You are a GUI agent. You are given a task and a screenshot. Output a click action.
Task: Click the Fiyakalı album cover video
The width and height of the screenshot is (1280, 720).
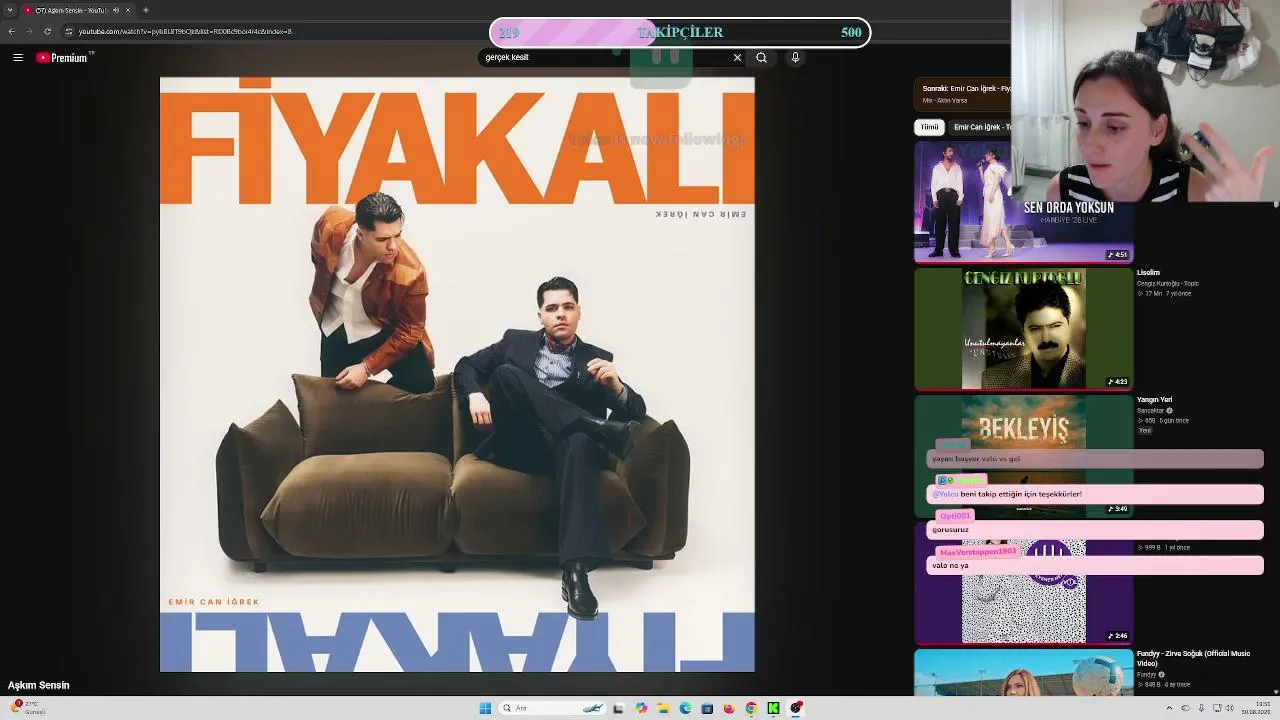pos(457,375)
